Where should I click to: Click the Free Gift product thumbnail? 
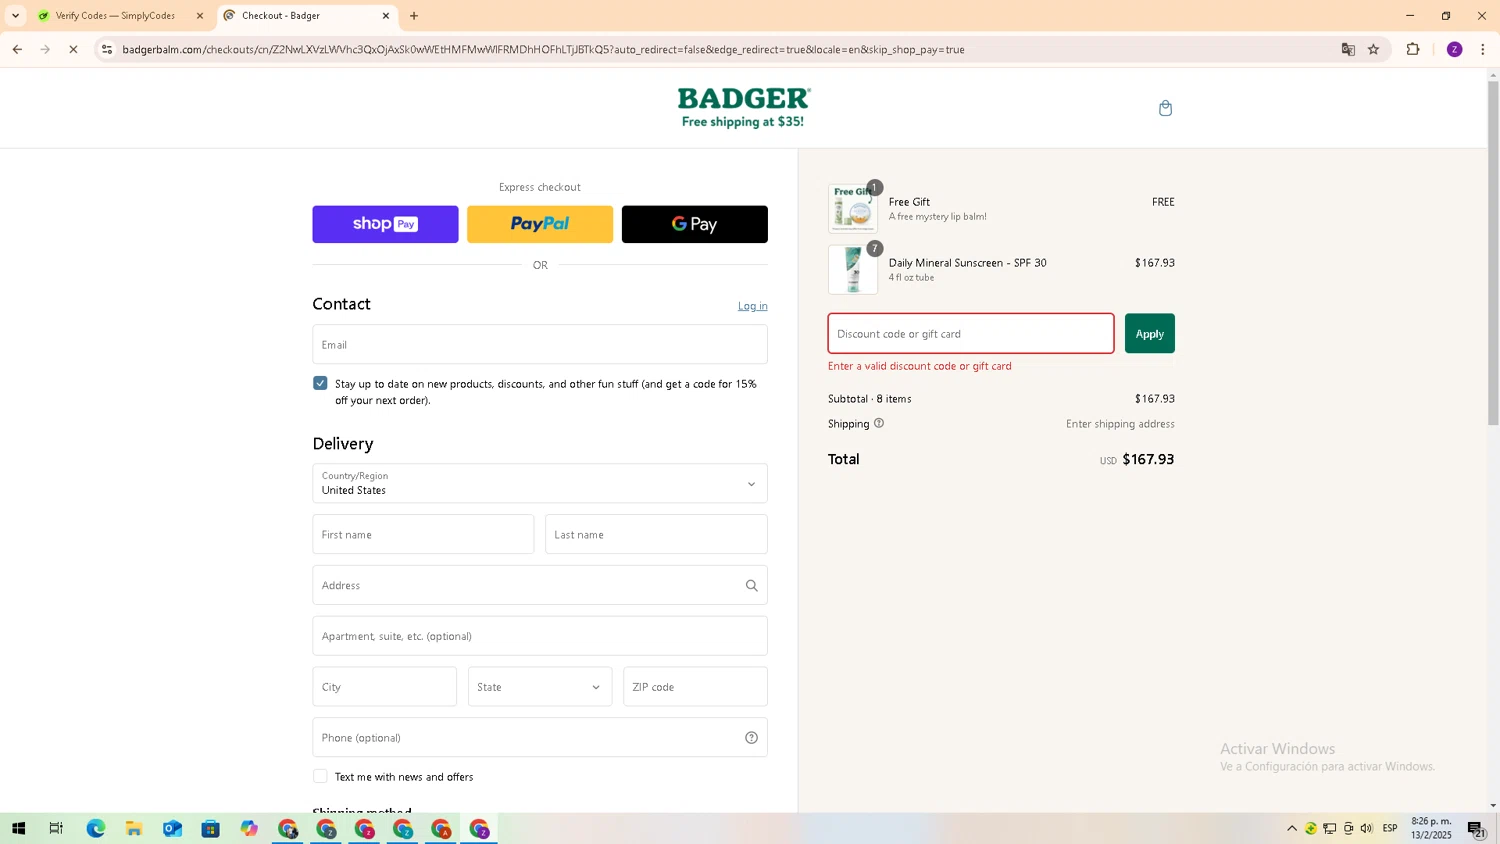point(853,208)
